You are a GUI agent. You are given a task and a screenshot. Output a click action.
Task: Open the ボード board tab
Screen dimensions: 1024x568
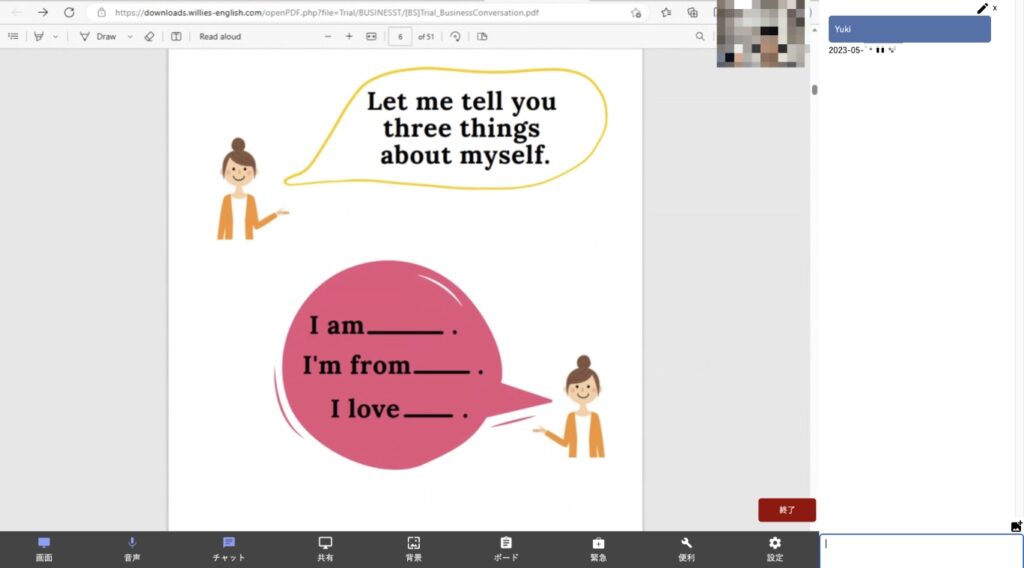click(x=506, y=548)
